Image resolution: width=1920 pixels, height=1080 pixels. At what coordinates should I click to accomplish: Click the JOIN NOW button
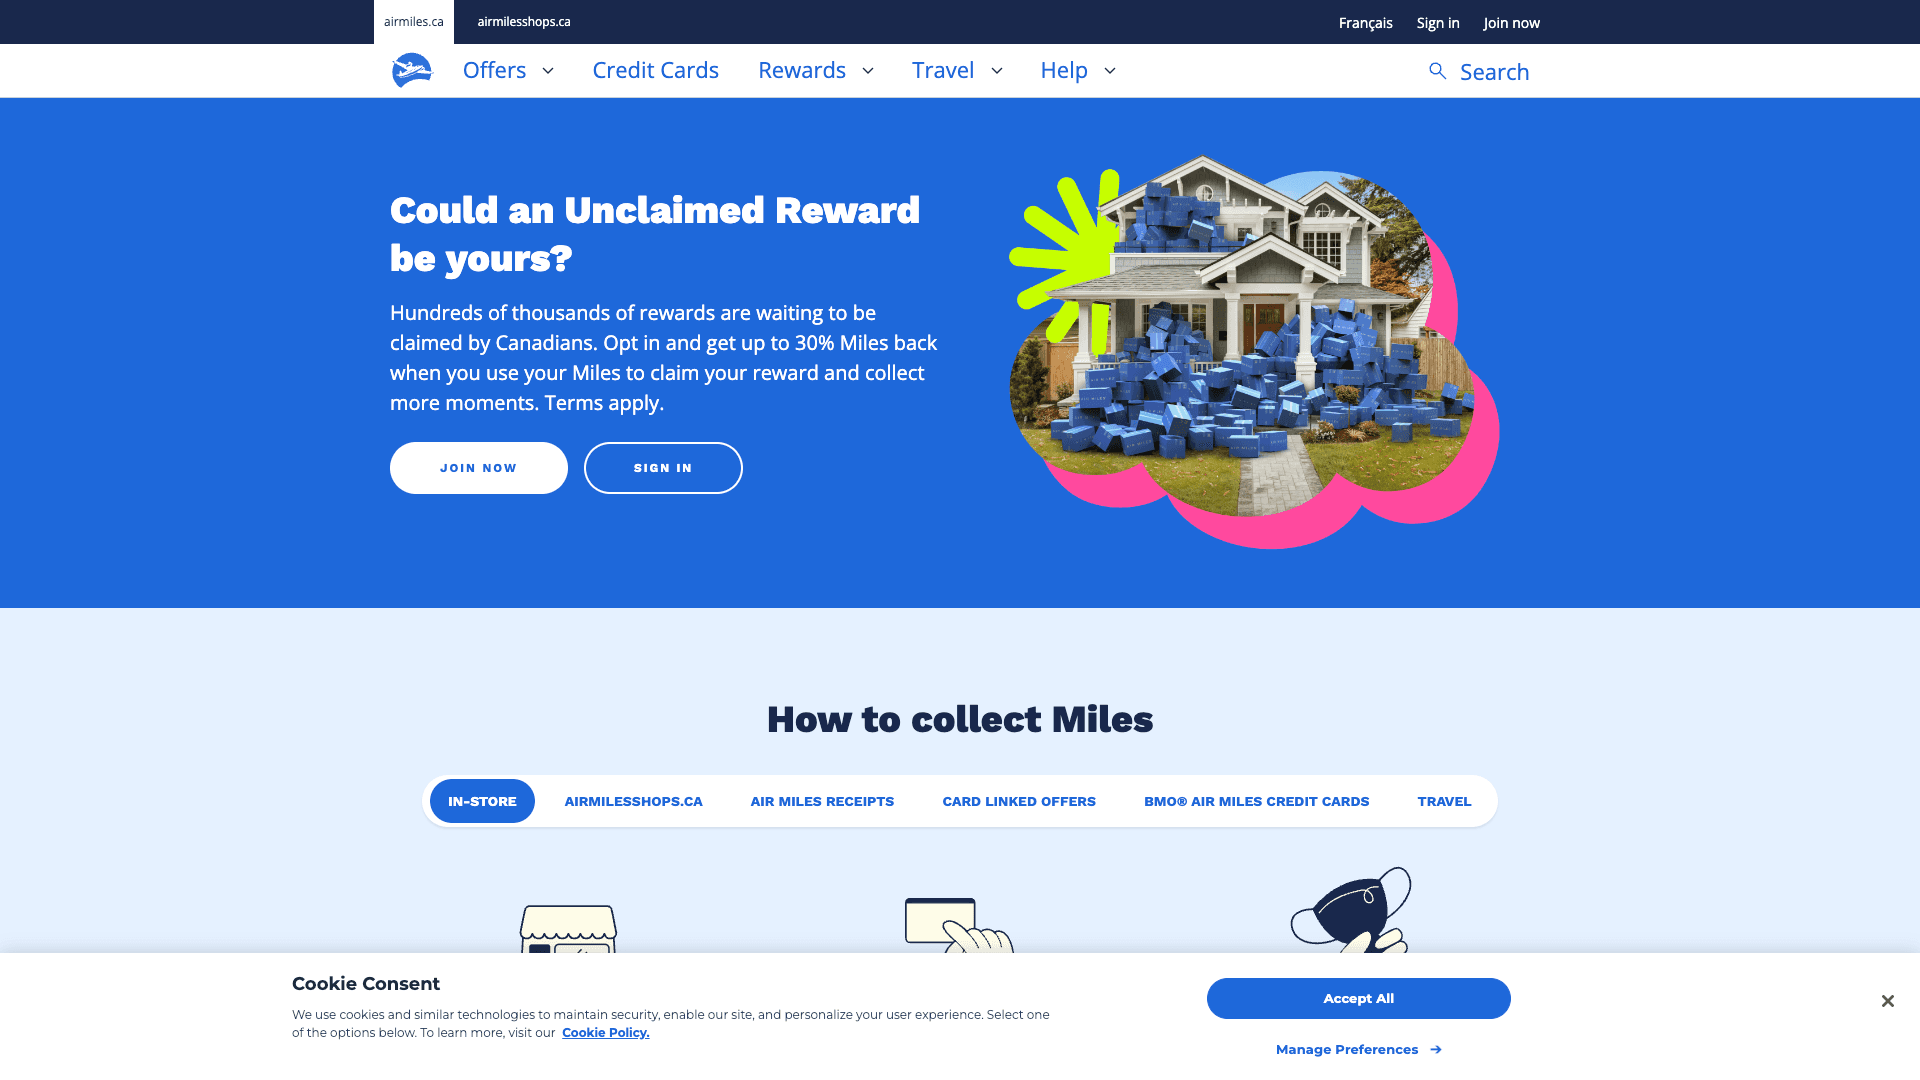pyautogui.click(x=479, y=468)
